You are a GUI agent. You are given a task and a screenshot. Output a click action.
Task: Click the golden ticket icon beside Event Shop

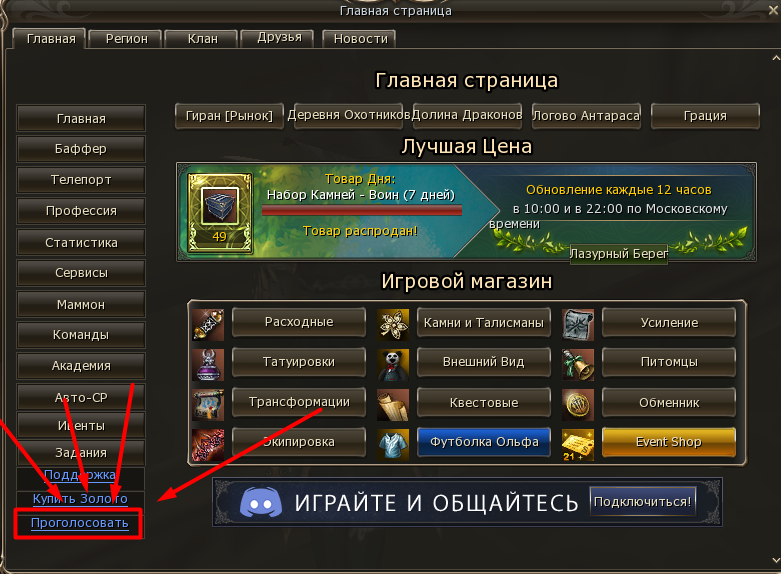tap(578, 444)
